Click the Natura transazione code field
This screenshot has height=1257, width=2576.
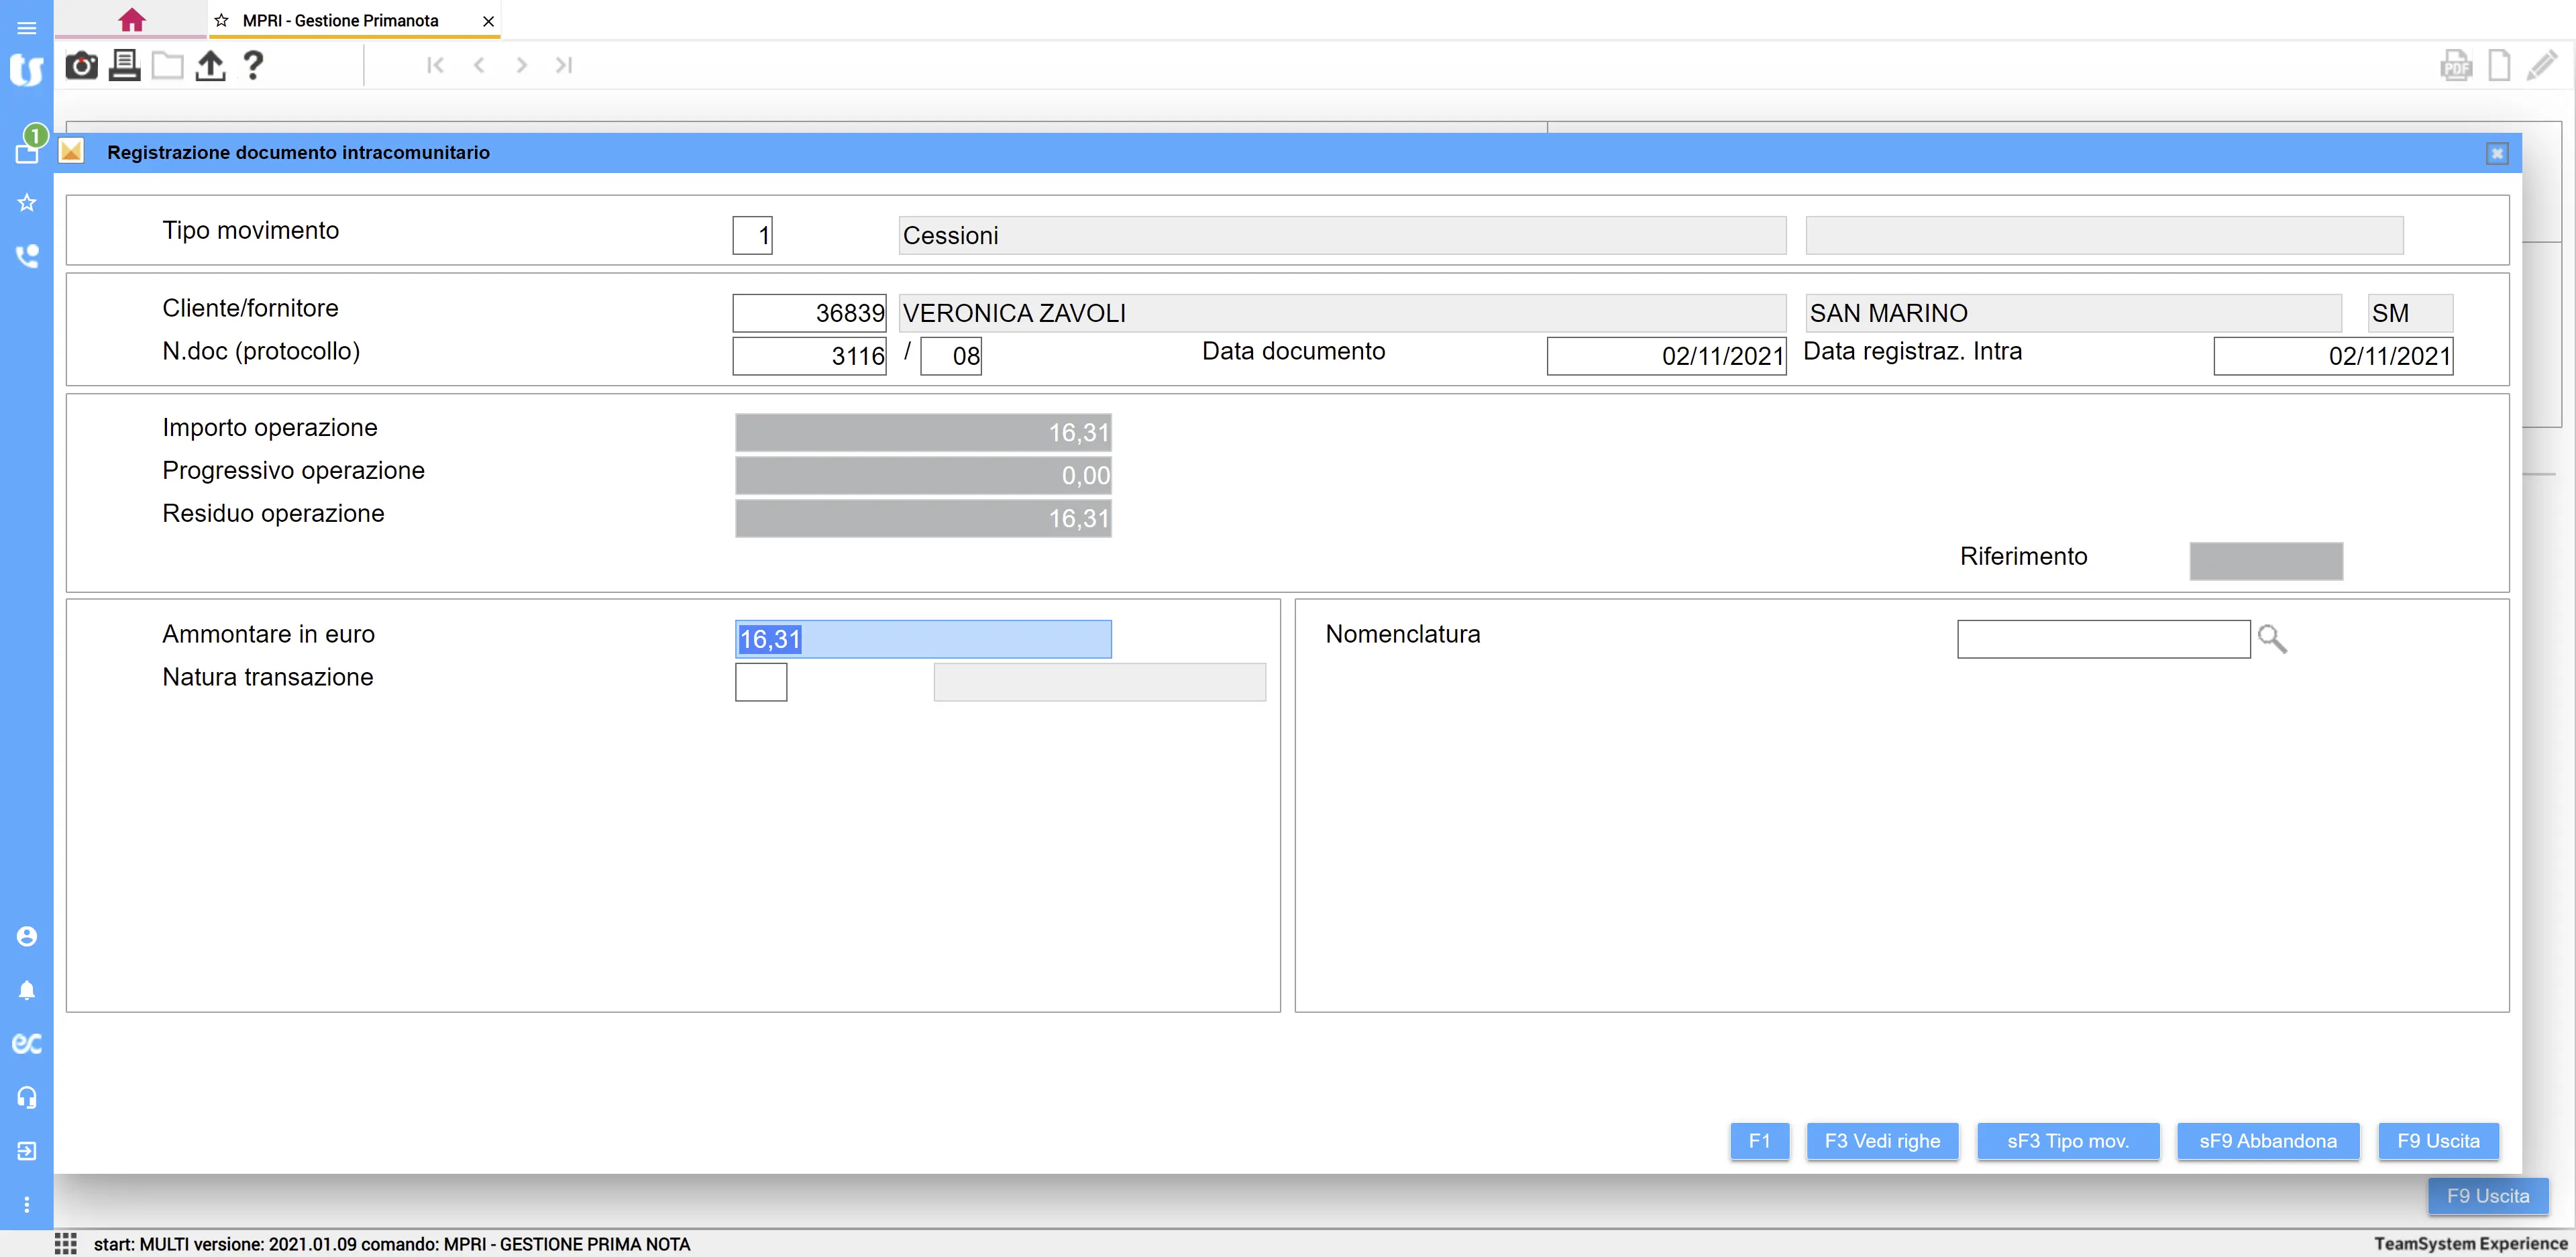coord(760,682)
